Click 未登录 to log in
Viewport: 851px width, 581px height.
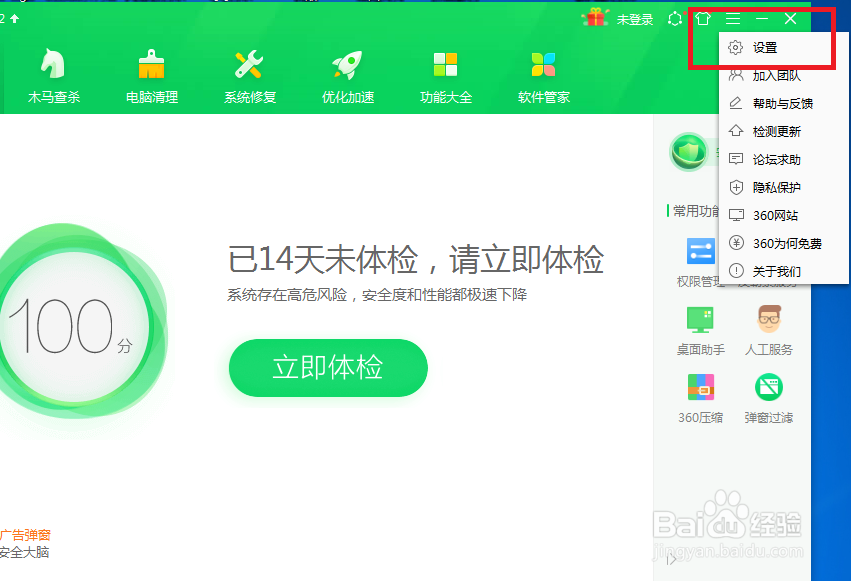pyautogui.click(x=634, y=20)
